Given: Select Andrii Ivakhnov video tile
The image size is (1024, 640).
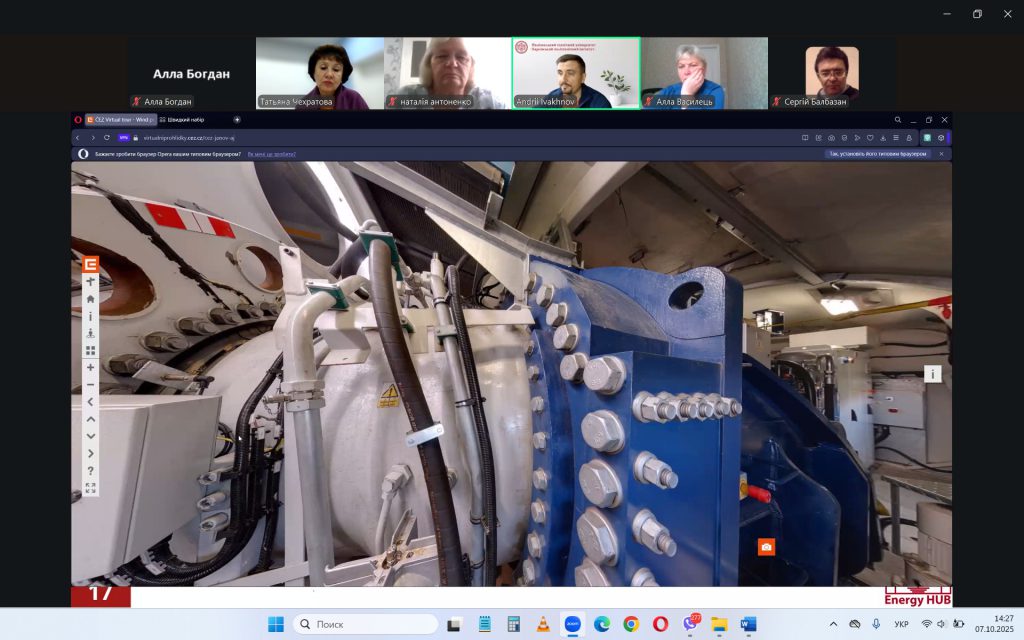Looking at the screenshot, I should pyautogui.click(x=576, y=73).
